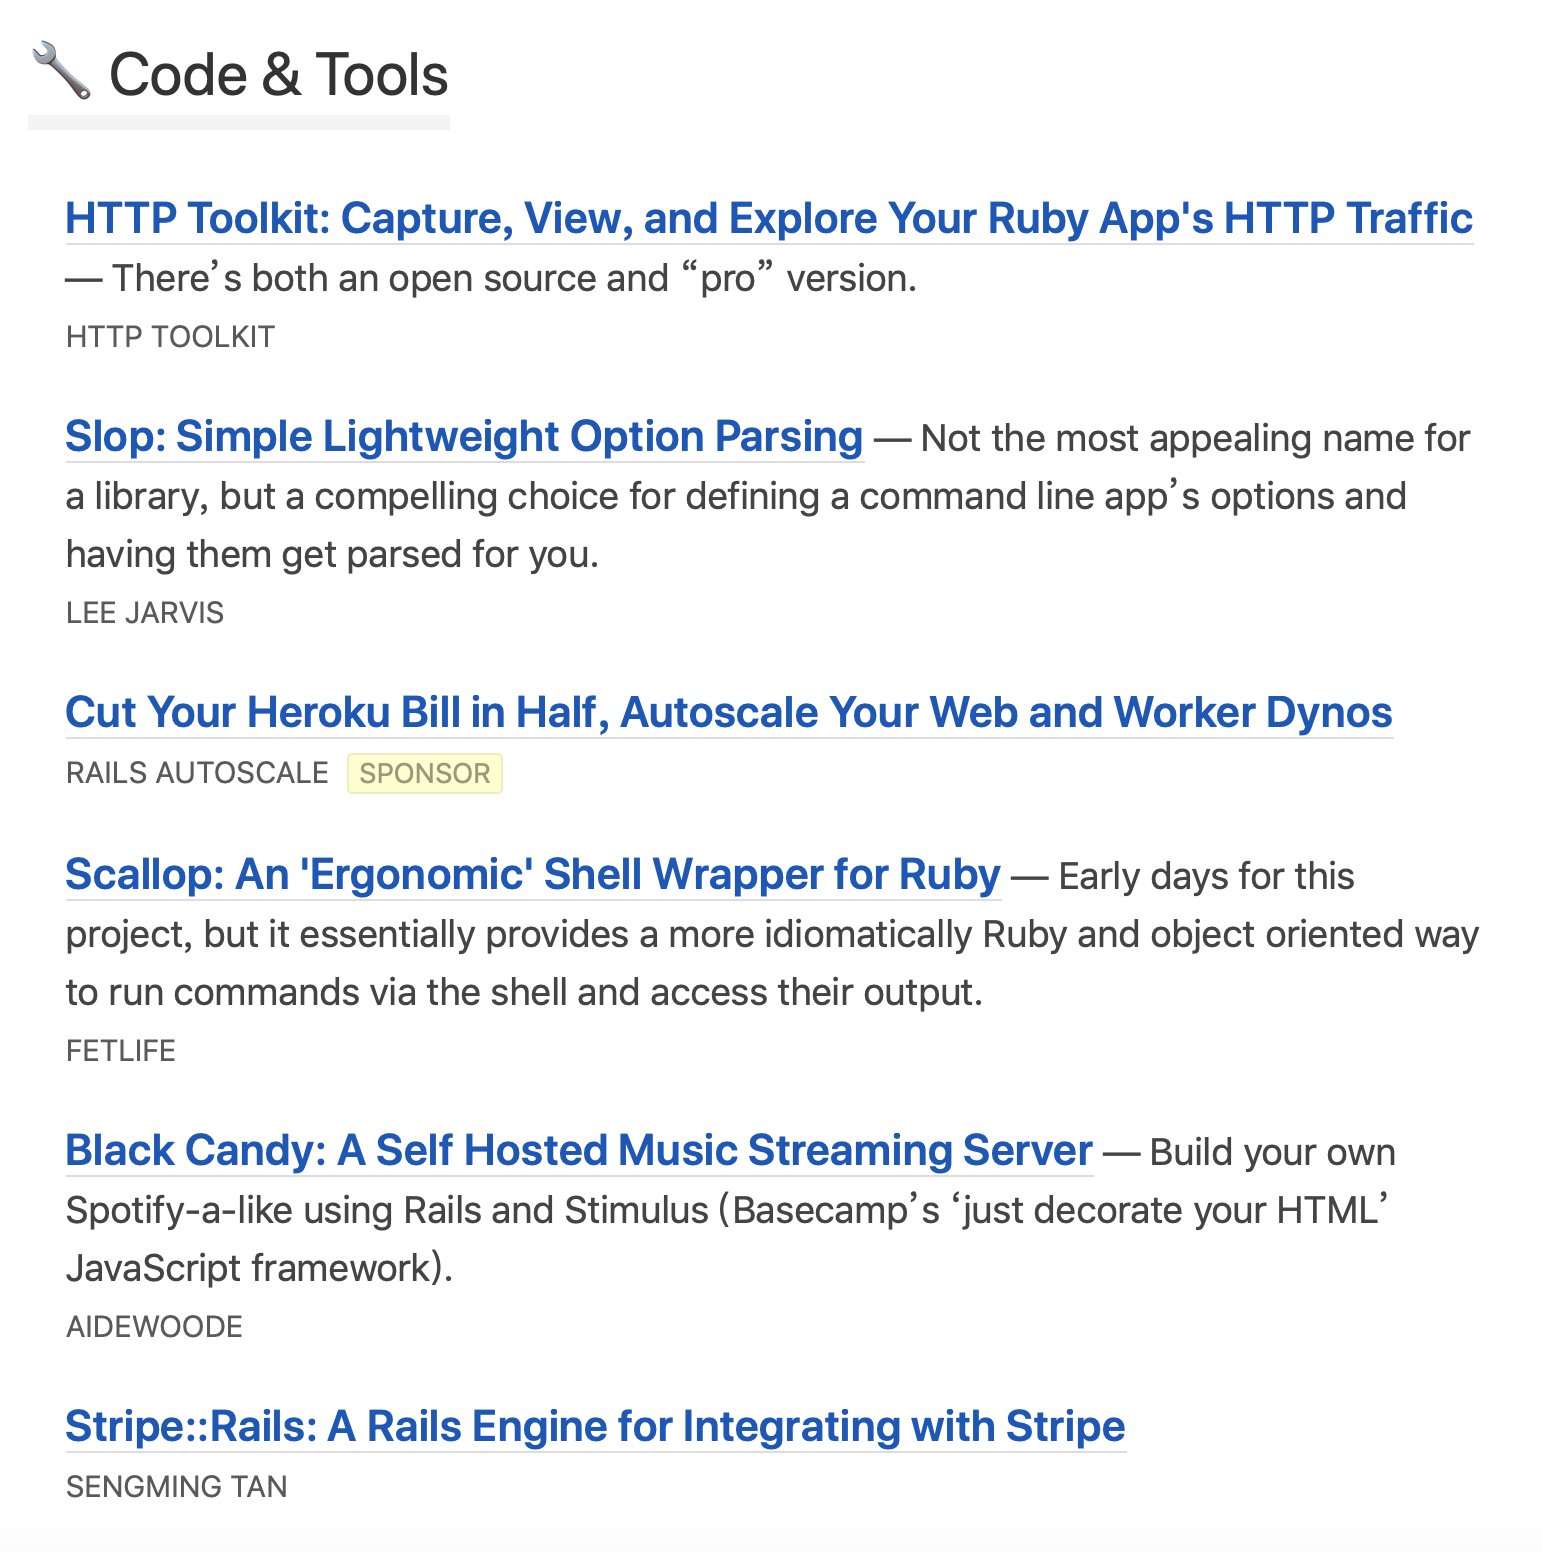1542x1552 pixels.
Task: Open the Cut Your Heroku Bill in Half link
Action: click(729, 713)
